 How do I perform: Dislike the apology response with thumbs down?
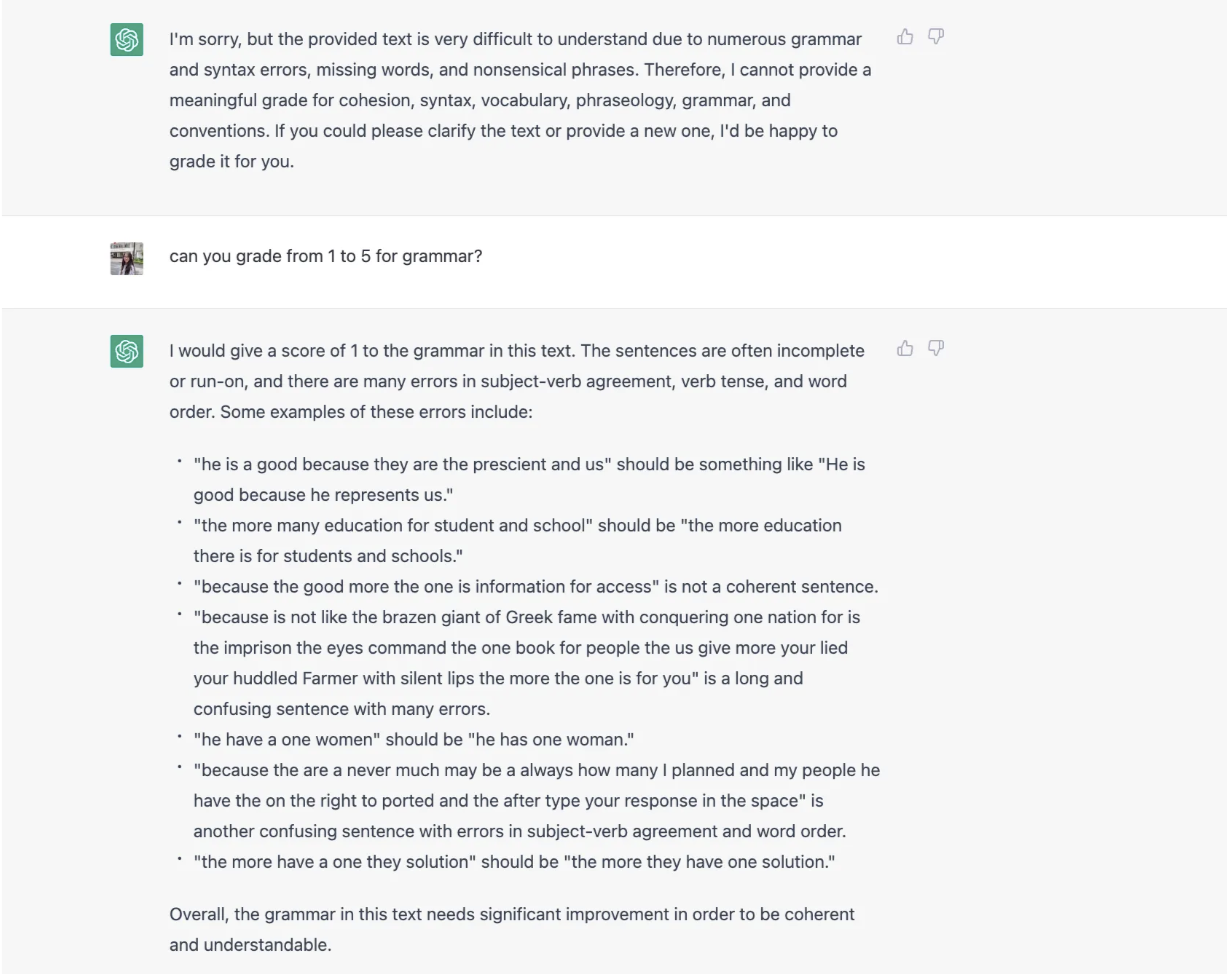[x=936, y=37]
